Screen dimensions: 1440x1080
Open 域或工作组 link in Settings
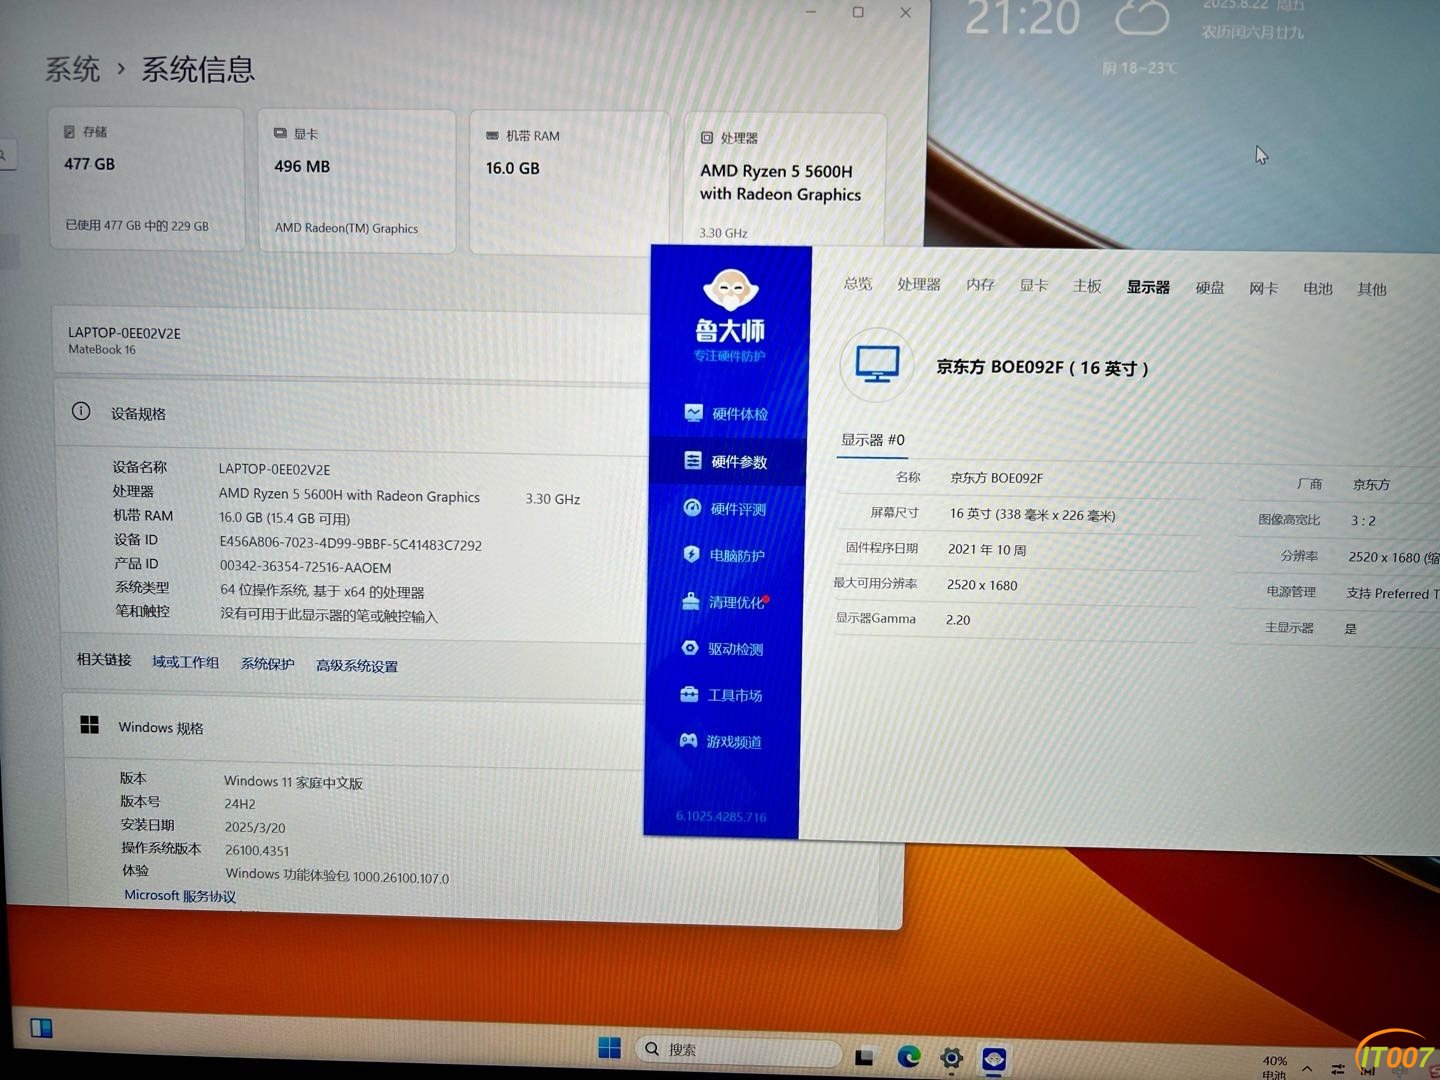185,662
